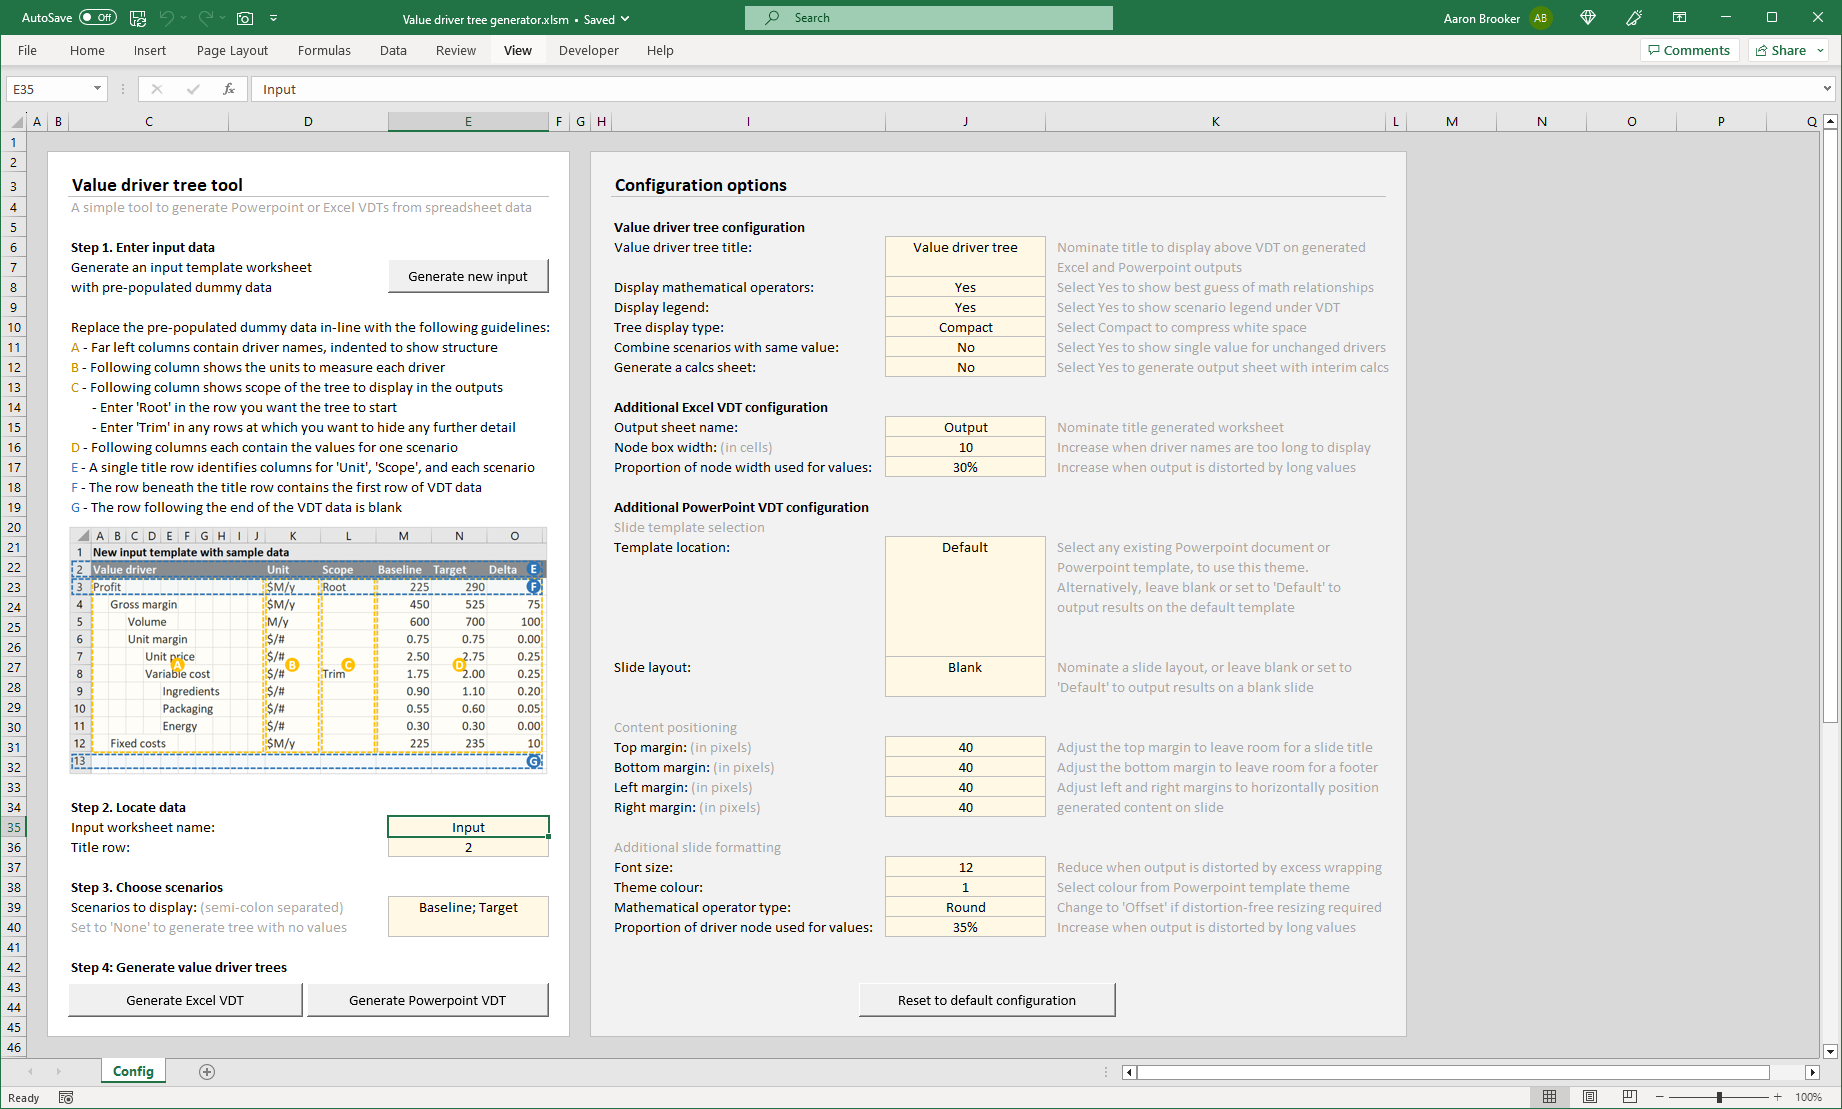This screenshot has height=1109, width=1842.
Task: Expand the formula bar chevron
Action: point(1827,89)
